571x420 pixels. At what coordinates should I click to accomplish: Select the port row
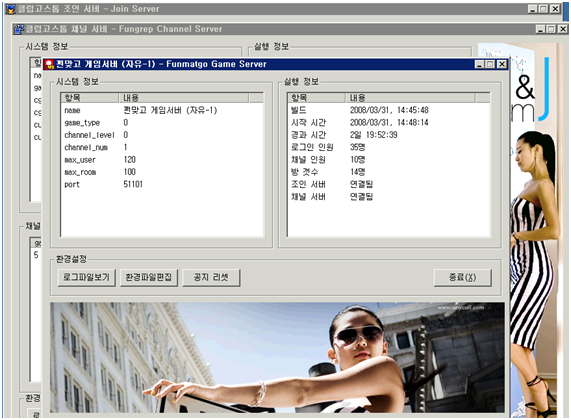coord(162,185)
